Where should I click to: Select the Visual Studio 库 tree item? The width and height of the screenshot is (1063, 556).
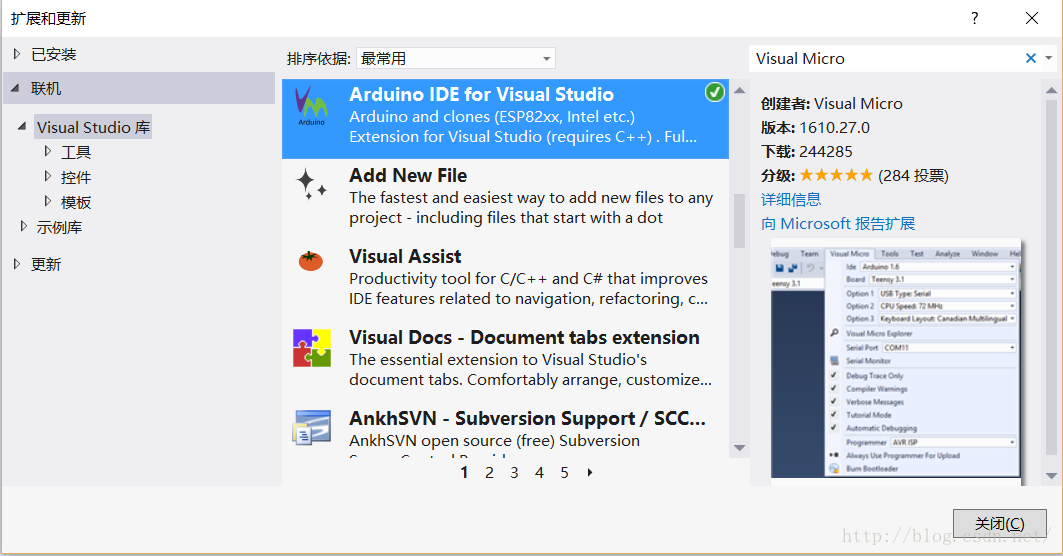[x=94, y=127]
